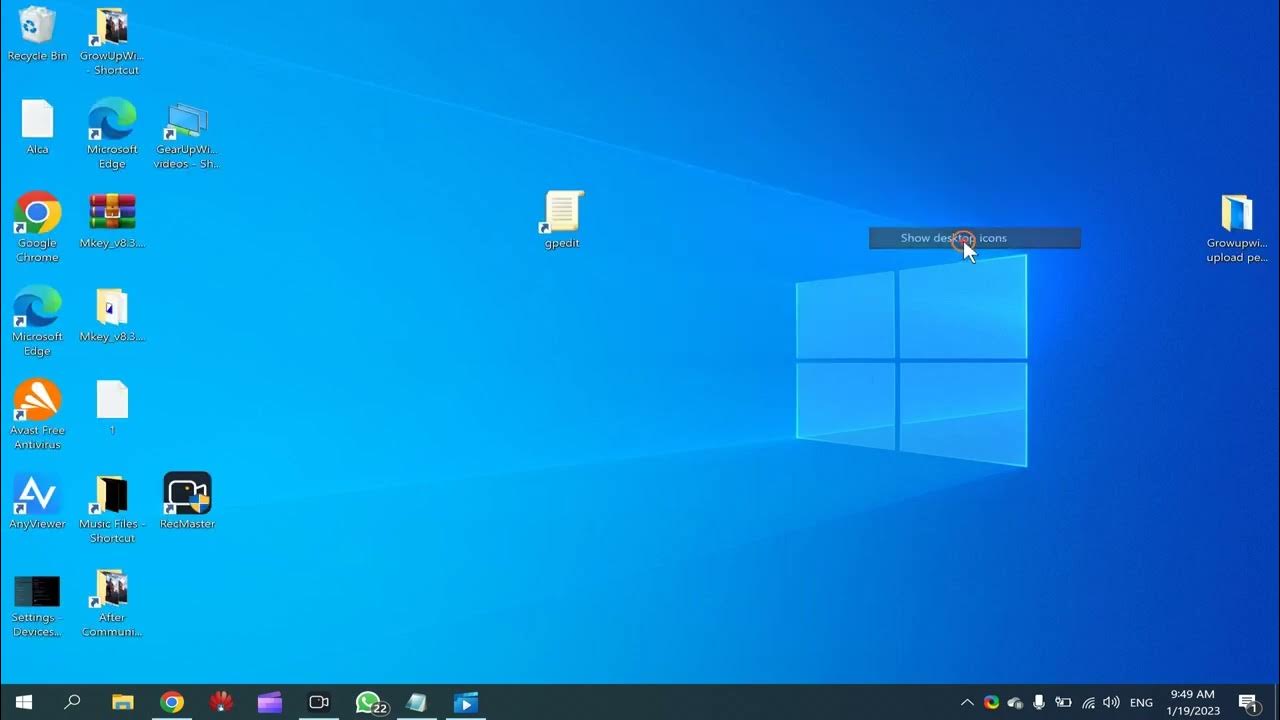Open the notification center icon
This screenshot has height=720, width=1280.
pos(1248,702)
